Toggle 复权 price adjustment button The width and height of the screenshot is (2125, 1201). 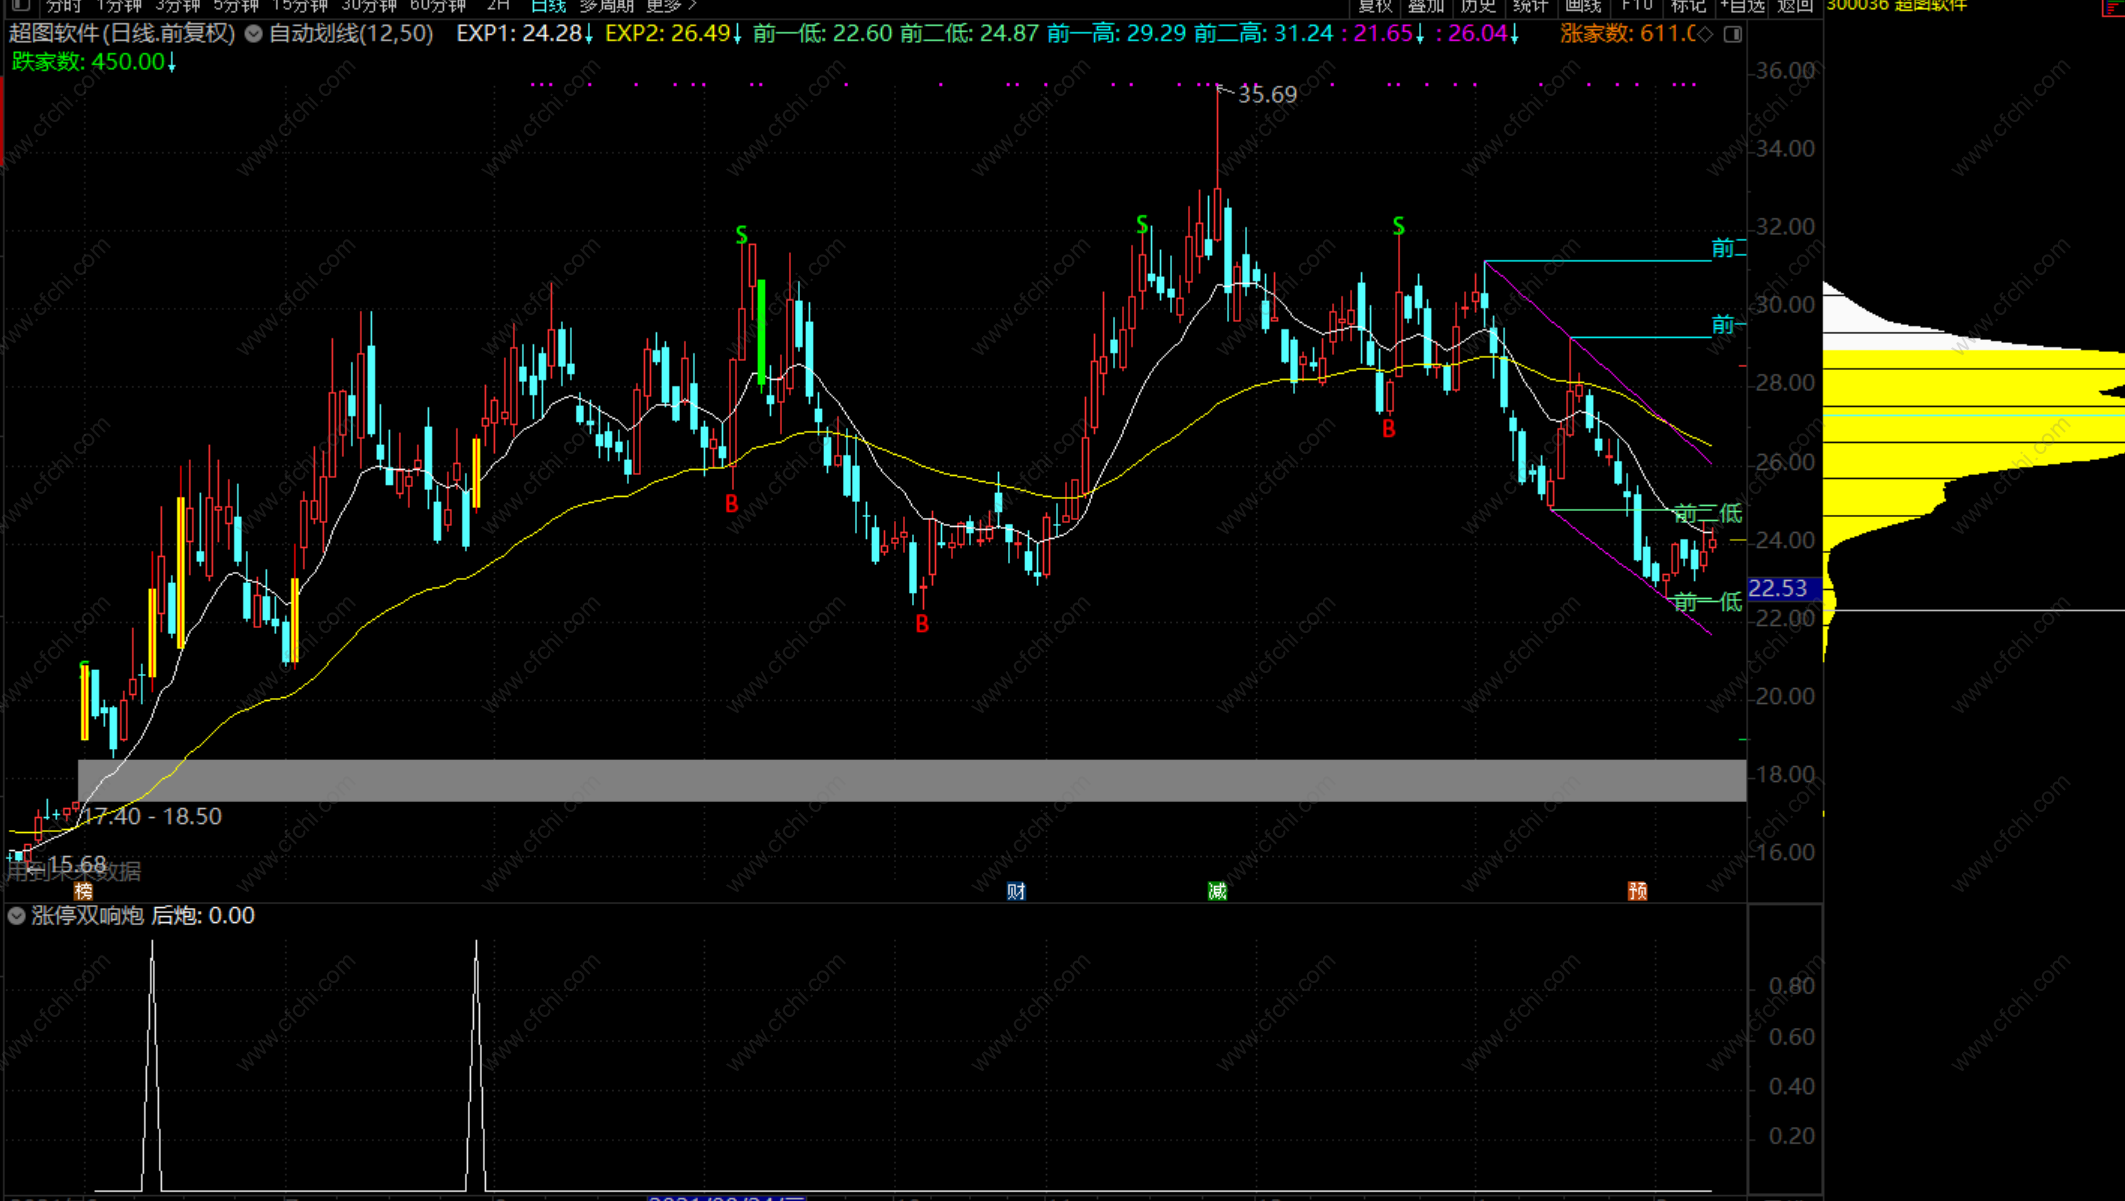[x=1375, y=6]
